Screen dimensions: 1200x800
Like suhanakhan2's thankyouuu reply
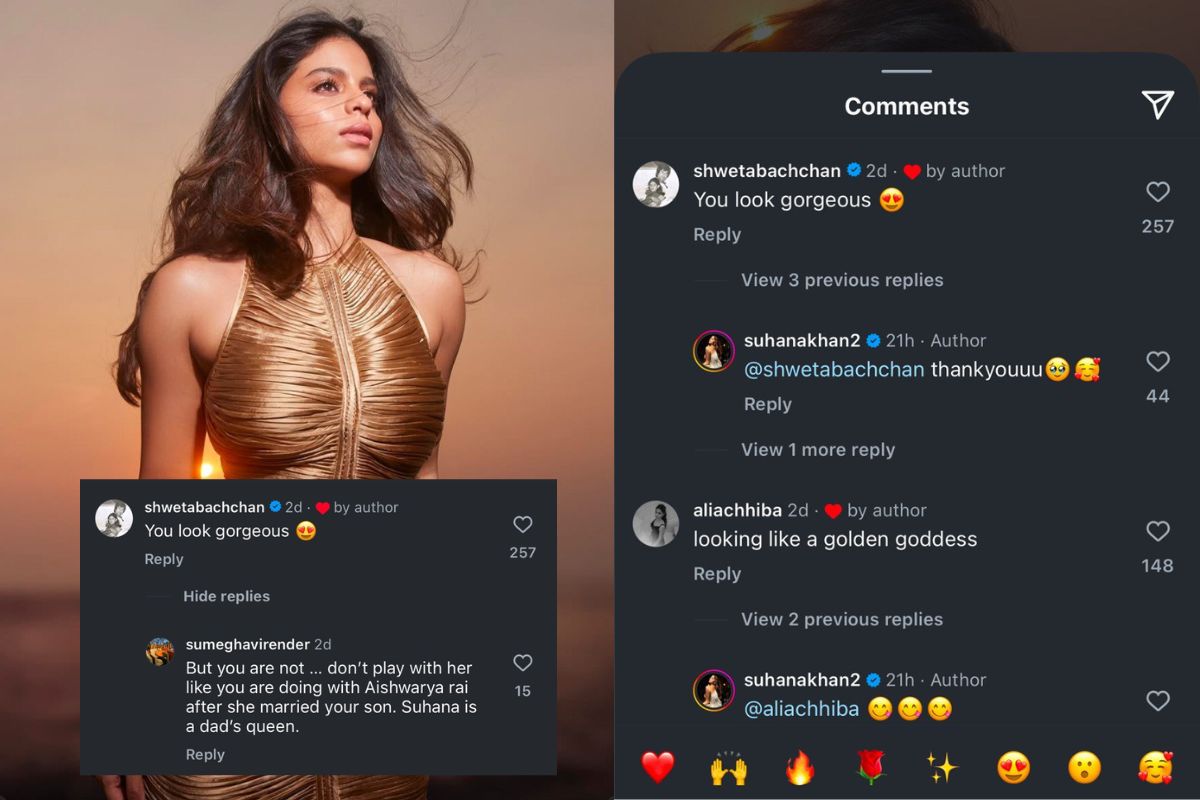click(x=1157, y=362)
